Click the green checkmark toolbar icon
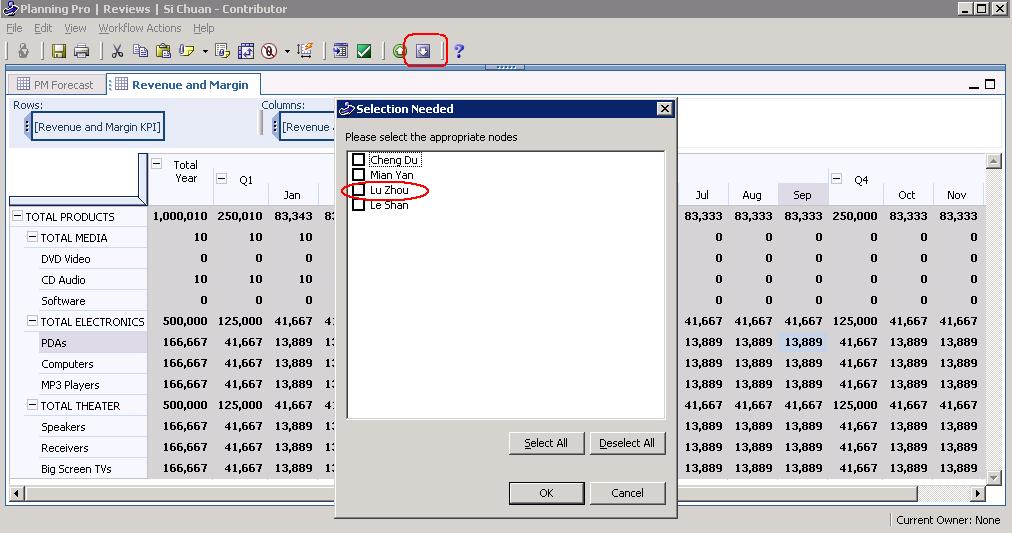1012x533 pixels. pyautogui.click(x=364, y=51)
